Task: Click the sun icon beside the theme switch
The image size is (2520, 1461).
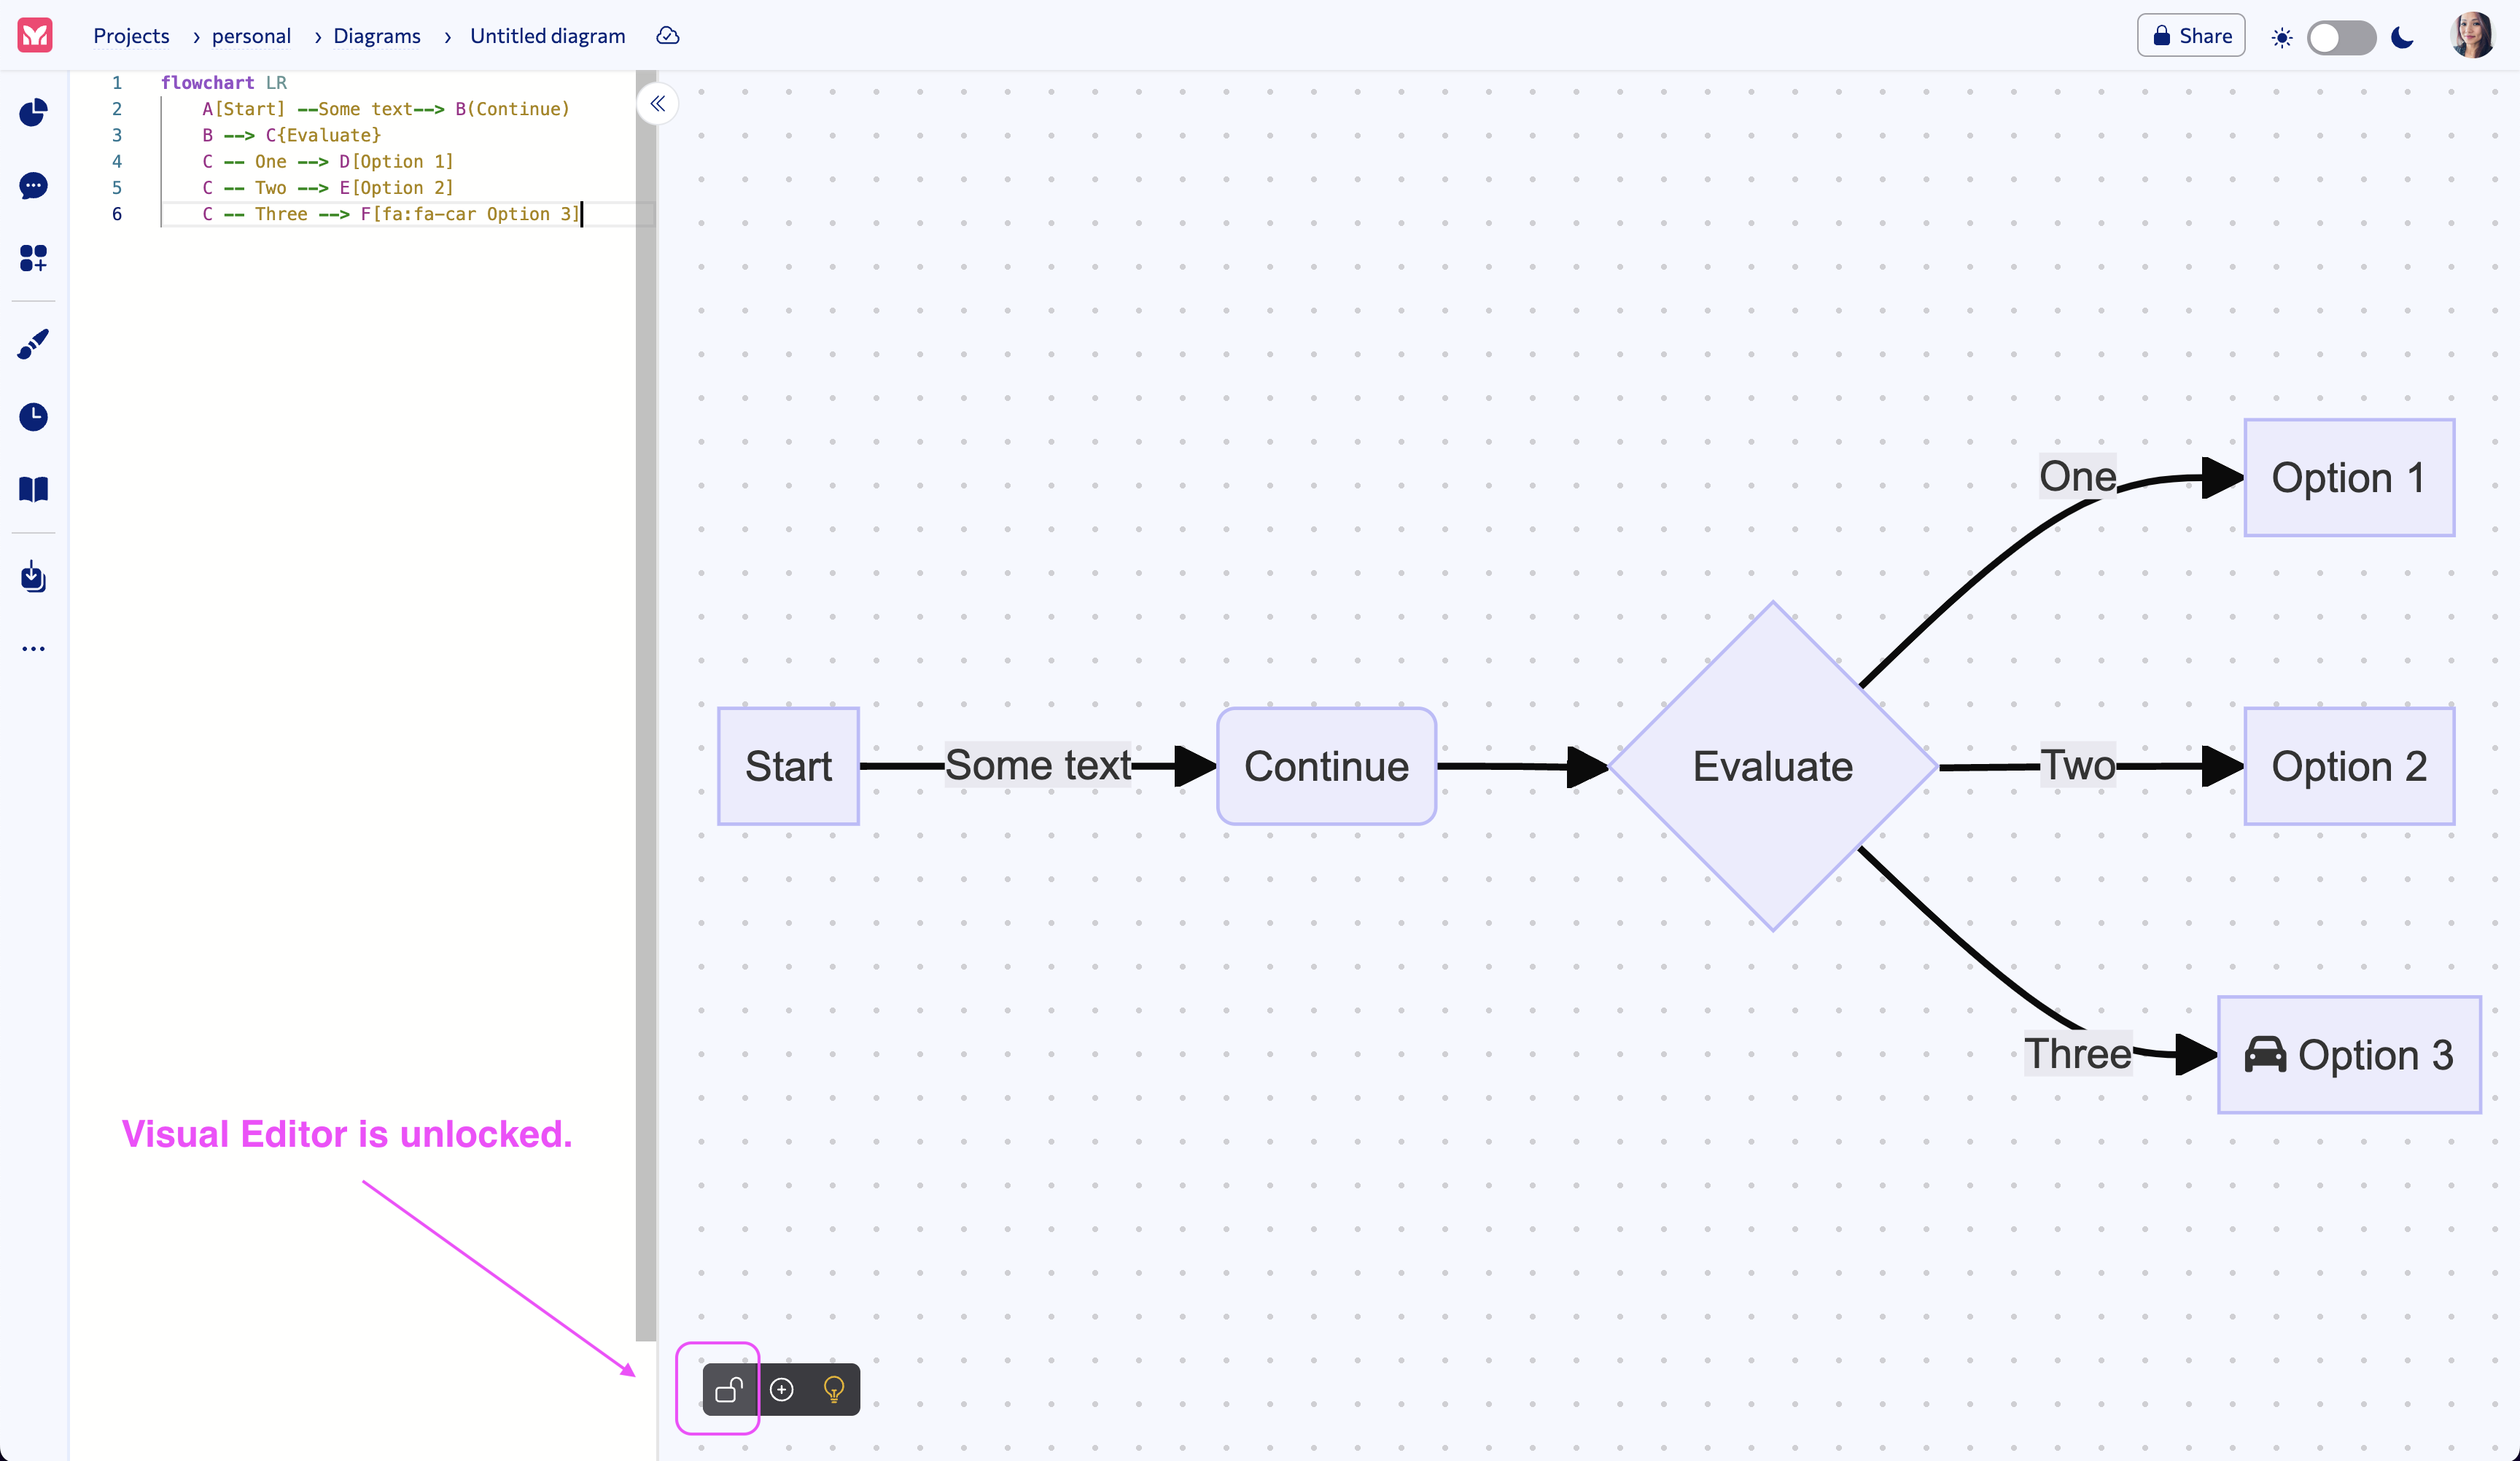Action: pos(2282,37)
